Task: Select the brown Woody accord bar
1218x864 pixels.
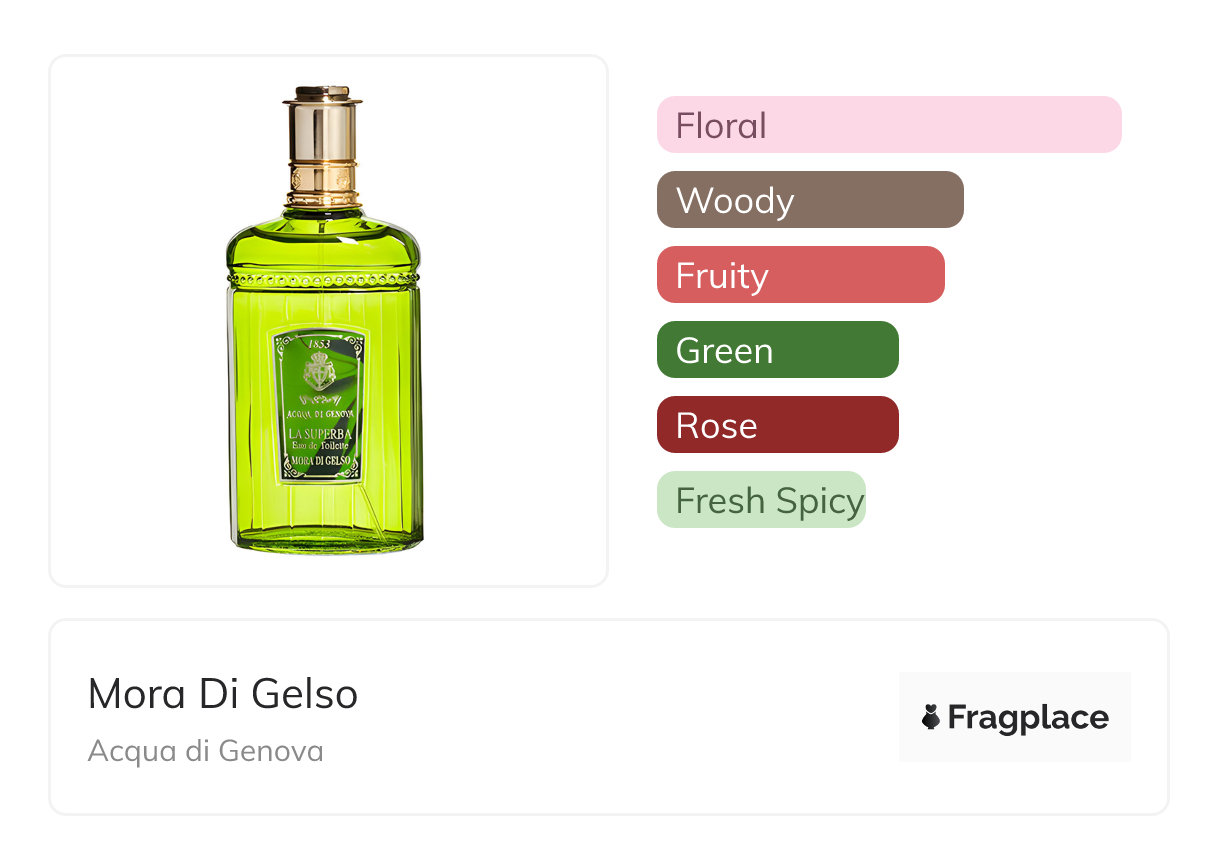Action: pyautogui.click(x=809, y=200)
